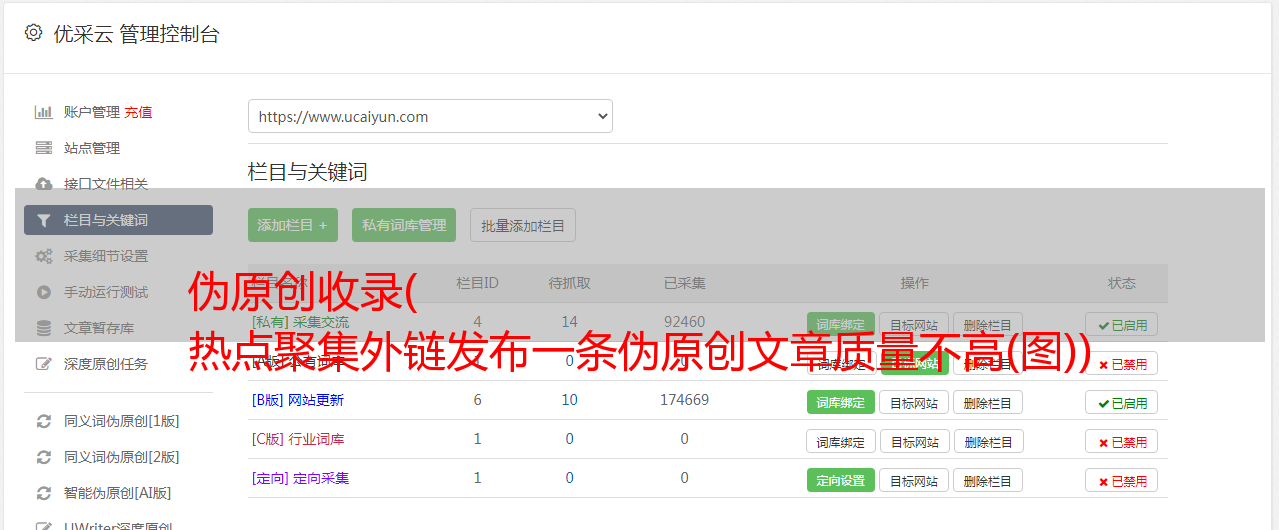Click 目标网站 in the 定向采集 row
1279x530 pixels.
914,480
